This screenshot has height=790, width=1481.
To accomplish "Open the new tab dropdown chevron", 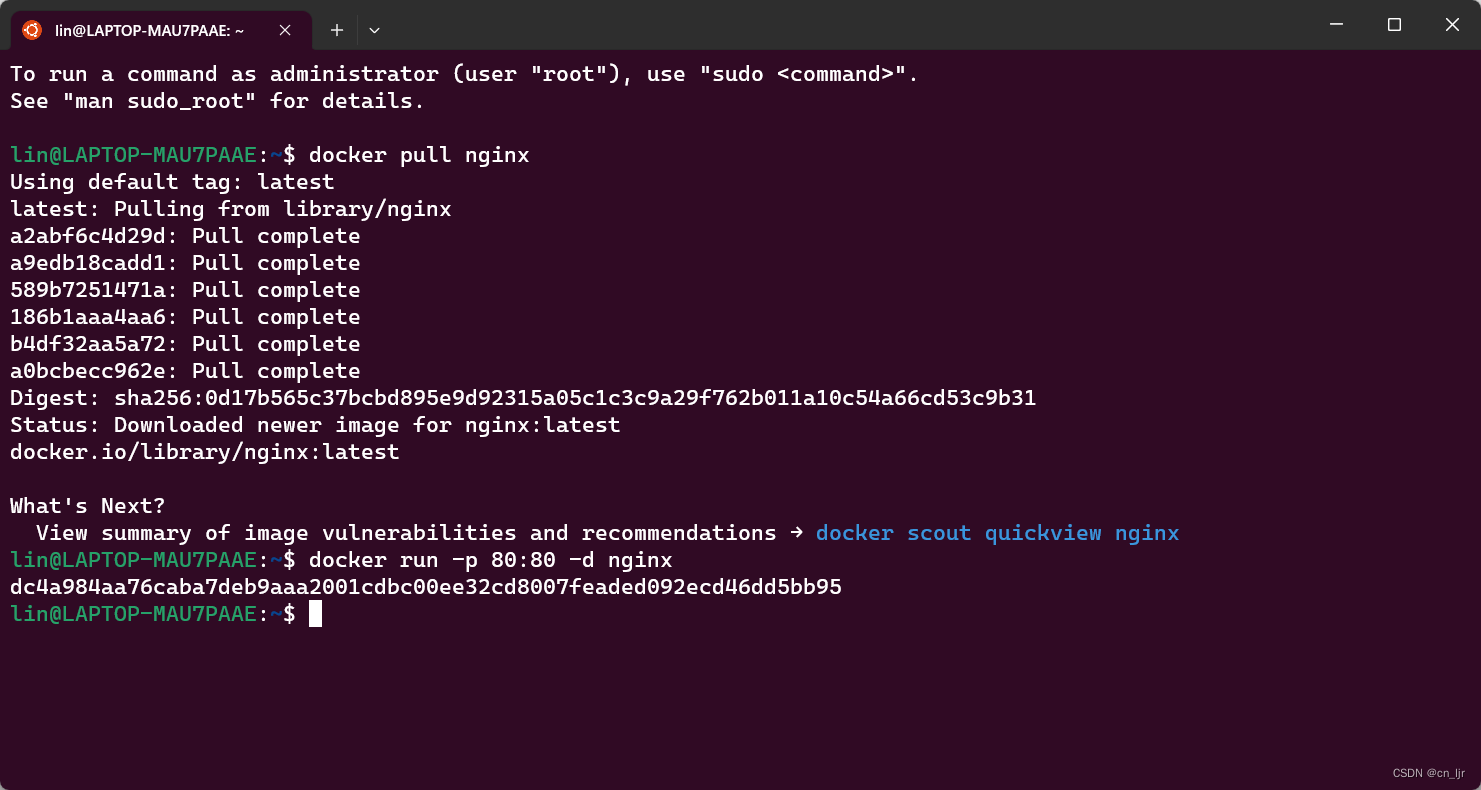I will coord(374,31).
